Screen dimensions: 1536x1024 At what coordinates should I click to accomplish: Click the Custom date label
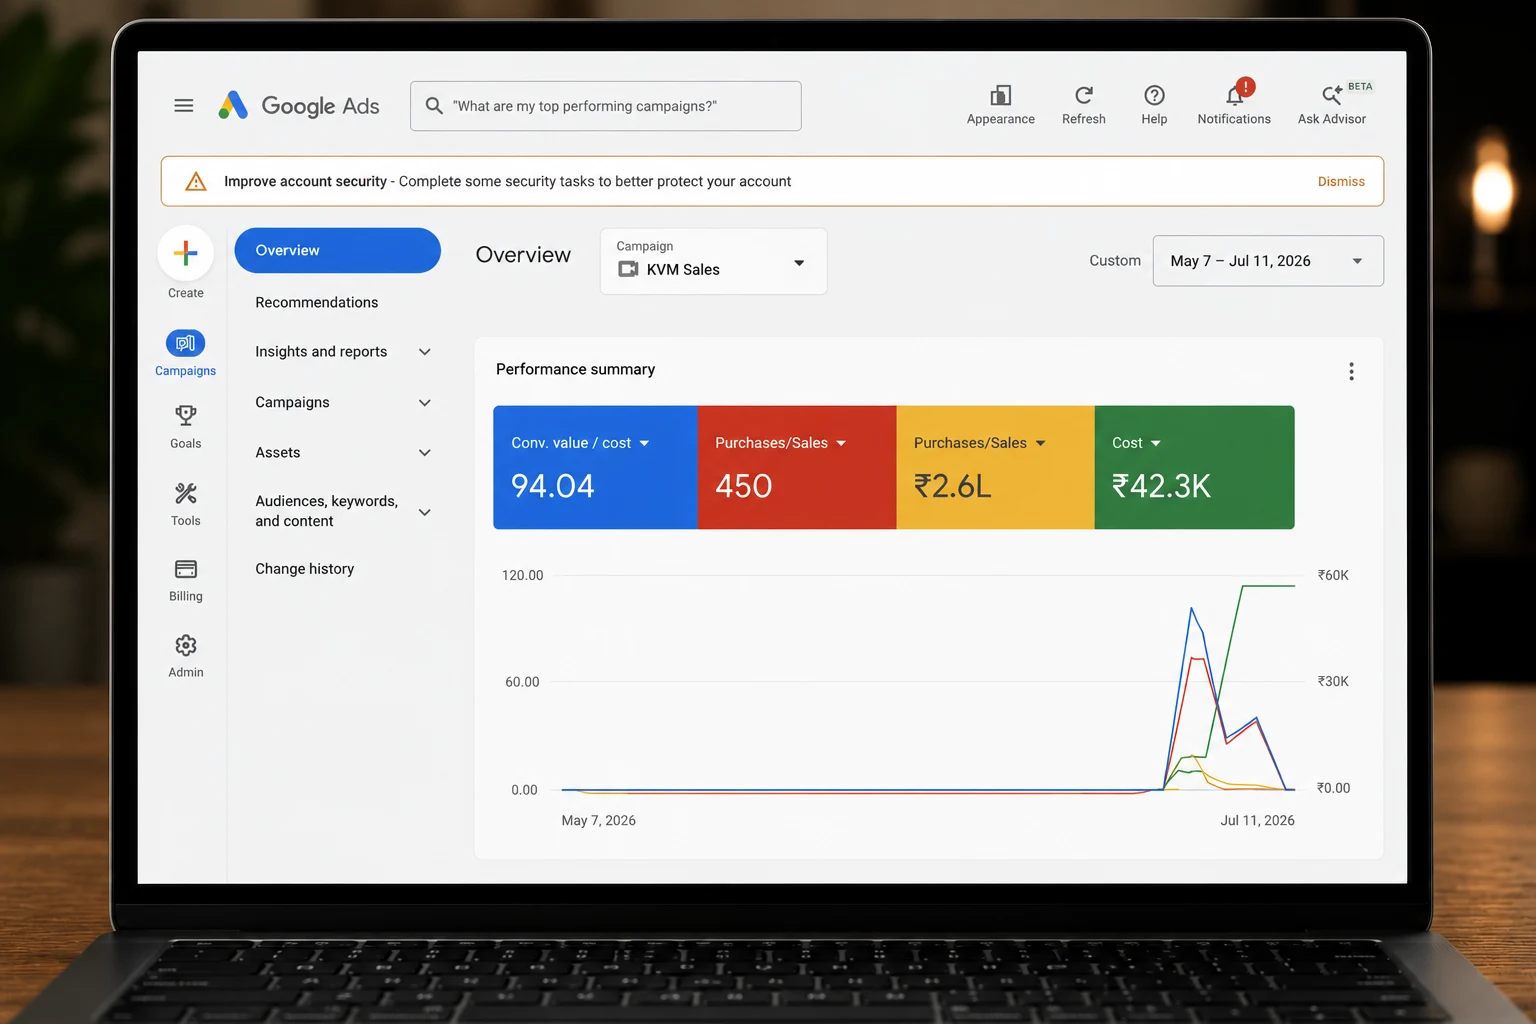pyautogui.click(x=1115, y=261)
